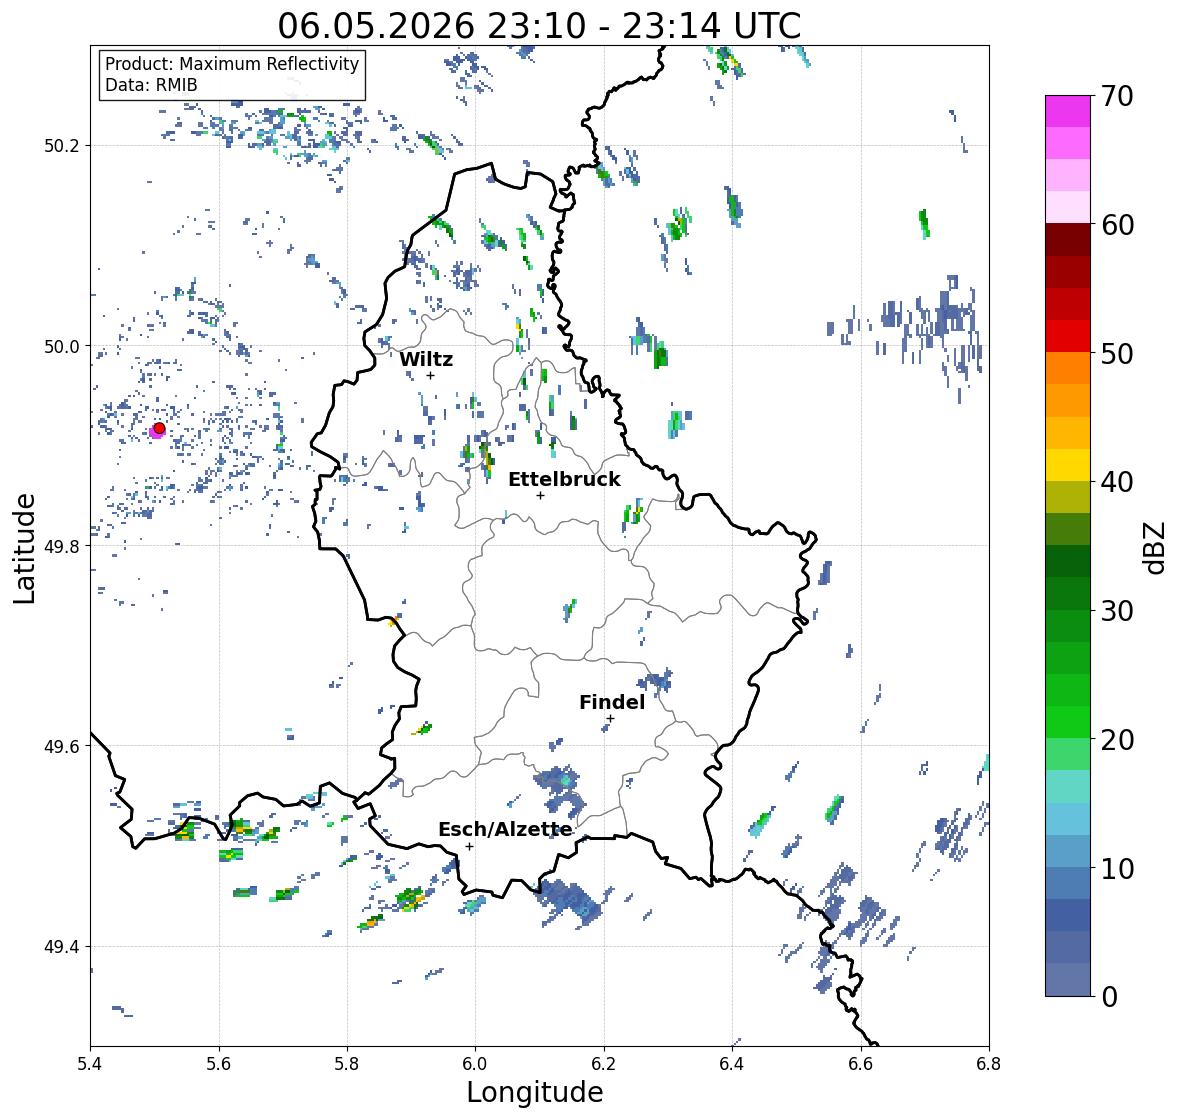This screenshot has height=1117, width=1179.
Task: Click the bright green colorbar segment at 20
Action: pos(1068,722)
